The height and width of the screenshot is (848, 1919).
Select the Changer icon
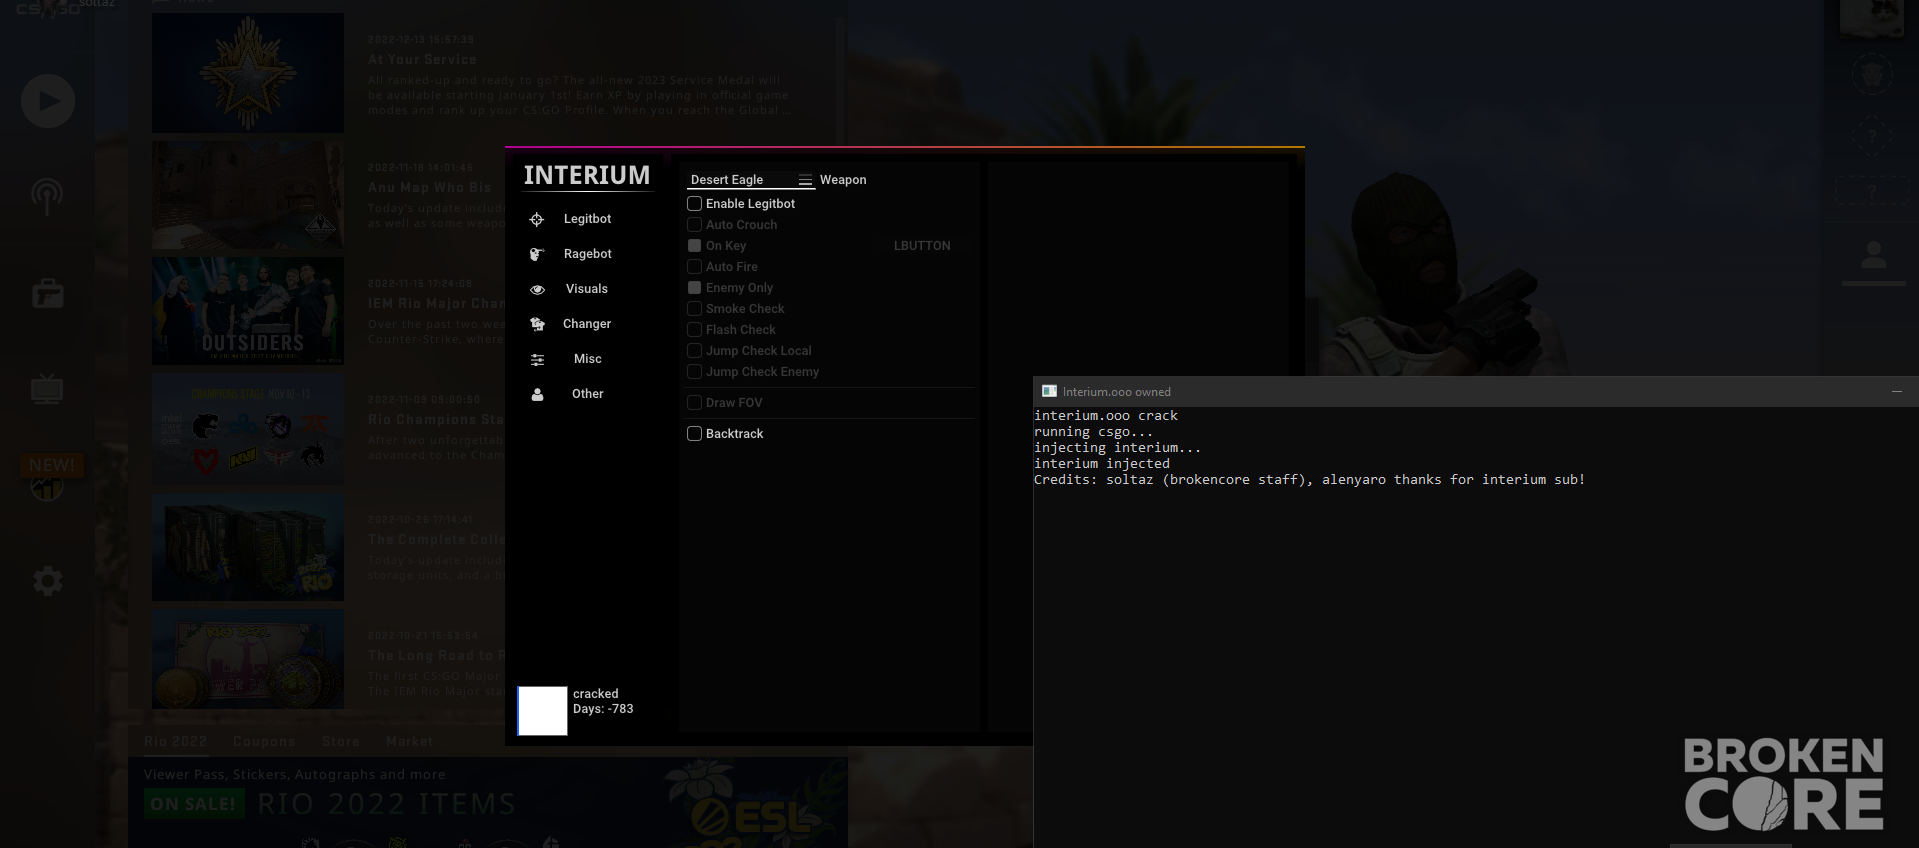pos(537,324)
